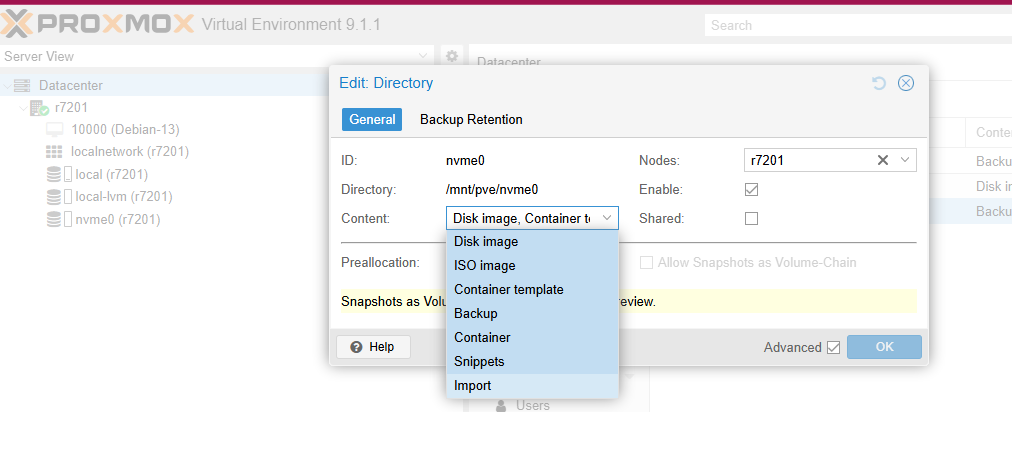
Task: Click the gear icon beside Server View
Action: pyautogui.click(x=452, y=56)
